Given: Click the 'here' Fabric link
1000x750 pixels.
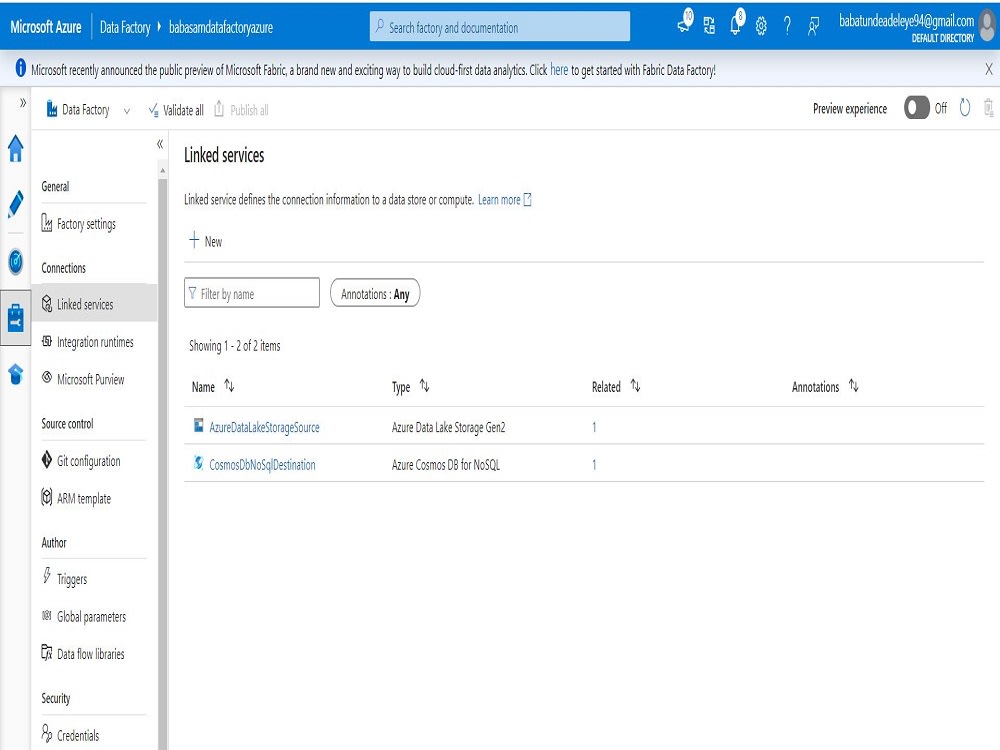Looking at the screenshot, I should tap(559, 70).
